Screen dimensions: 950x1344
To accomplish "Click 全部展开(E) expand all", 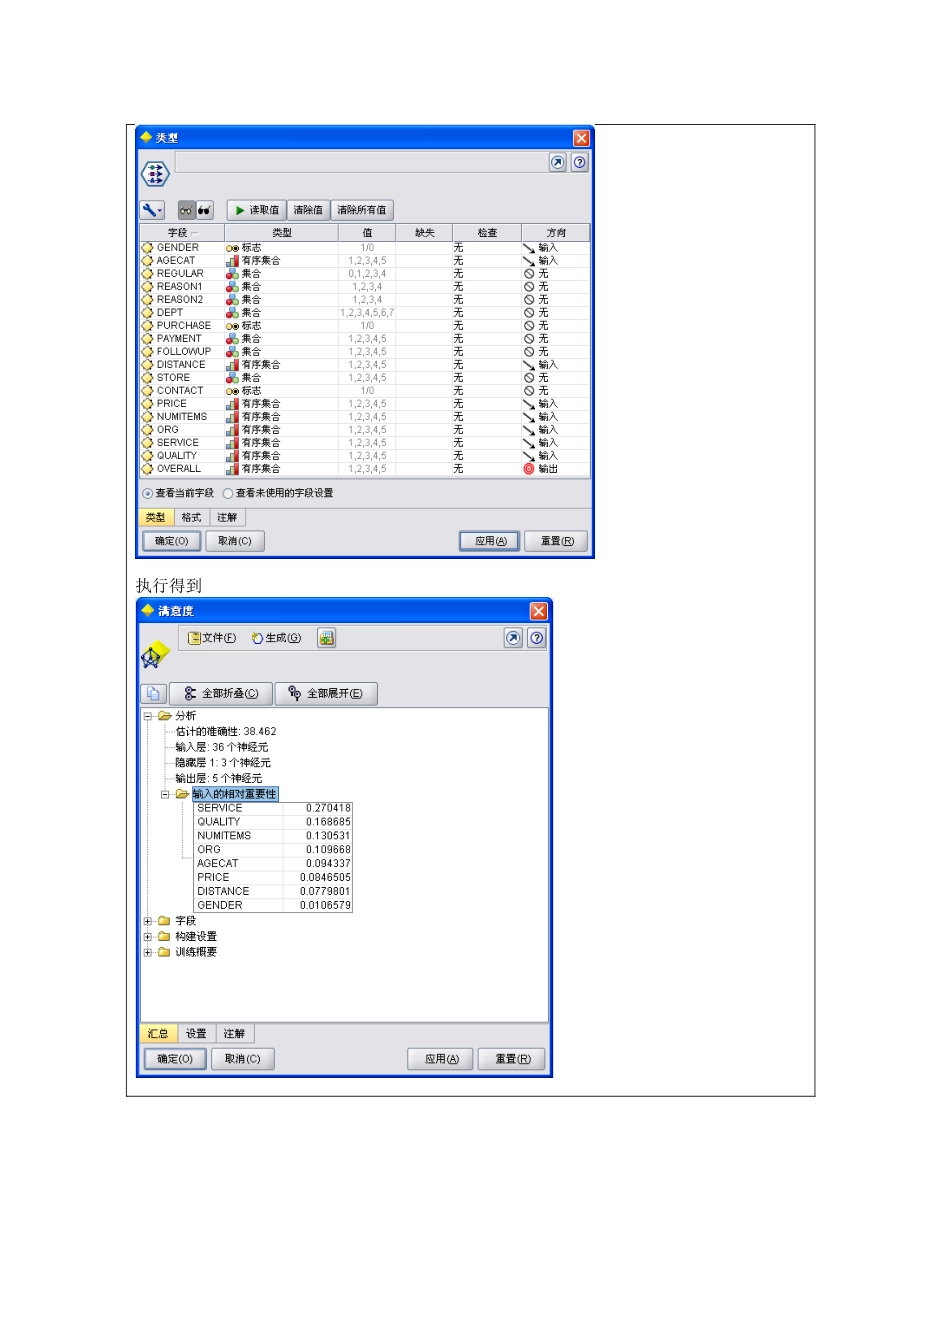I will 326,693.
